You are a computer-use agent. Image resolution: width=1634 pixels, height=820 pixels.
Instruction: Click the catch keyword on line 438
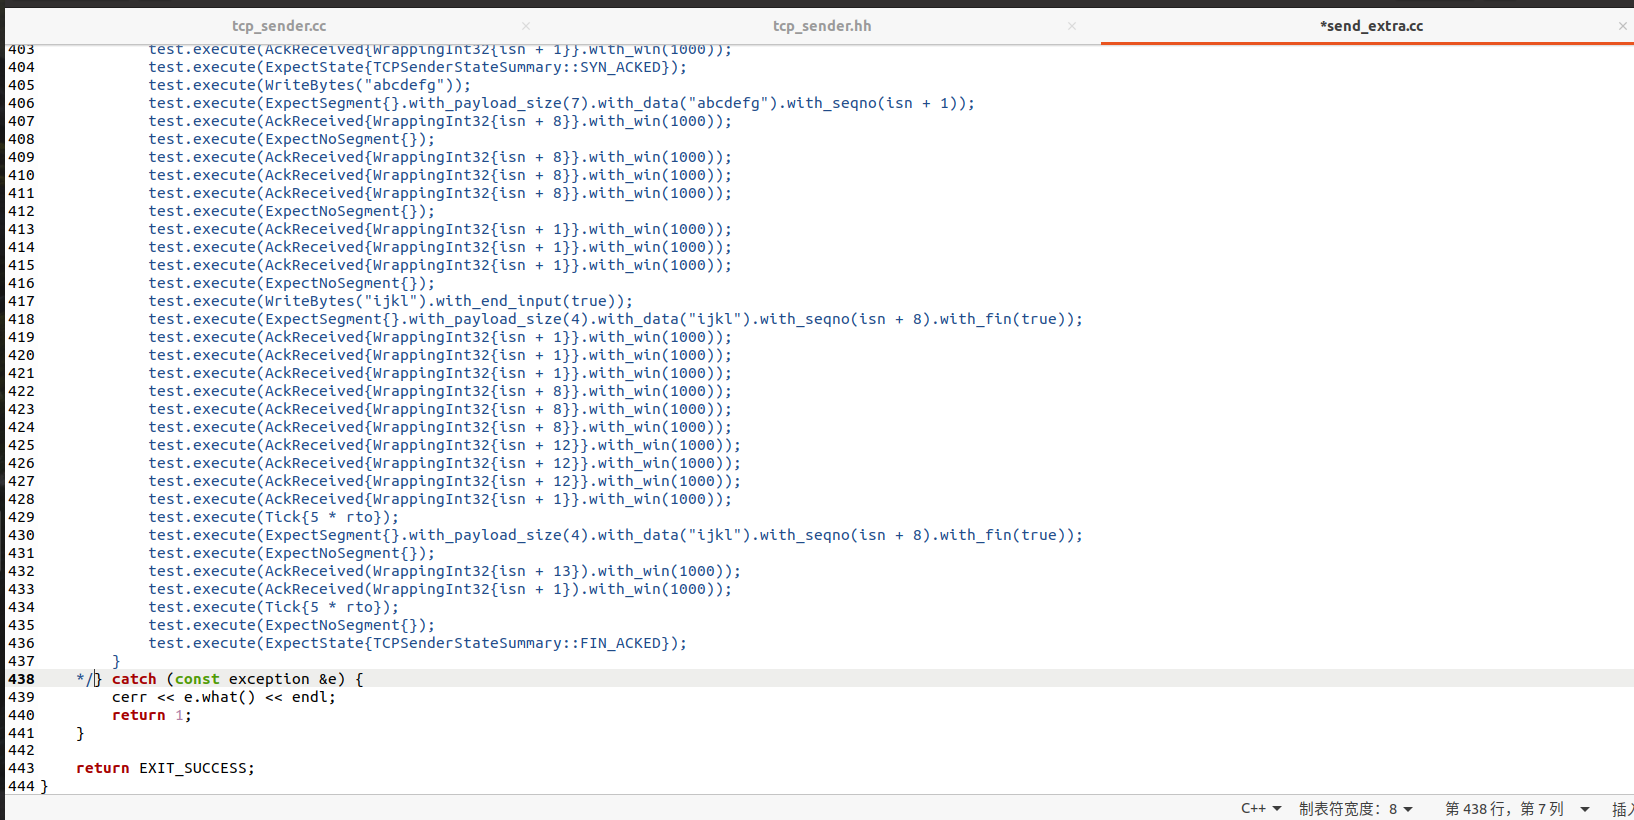pos(134,679)
